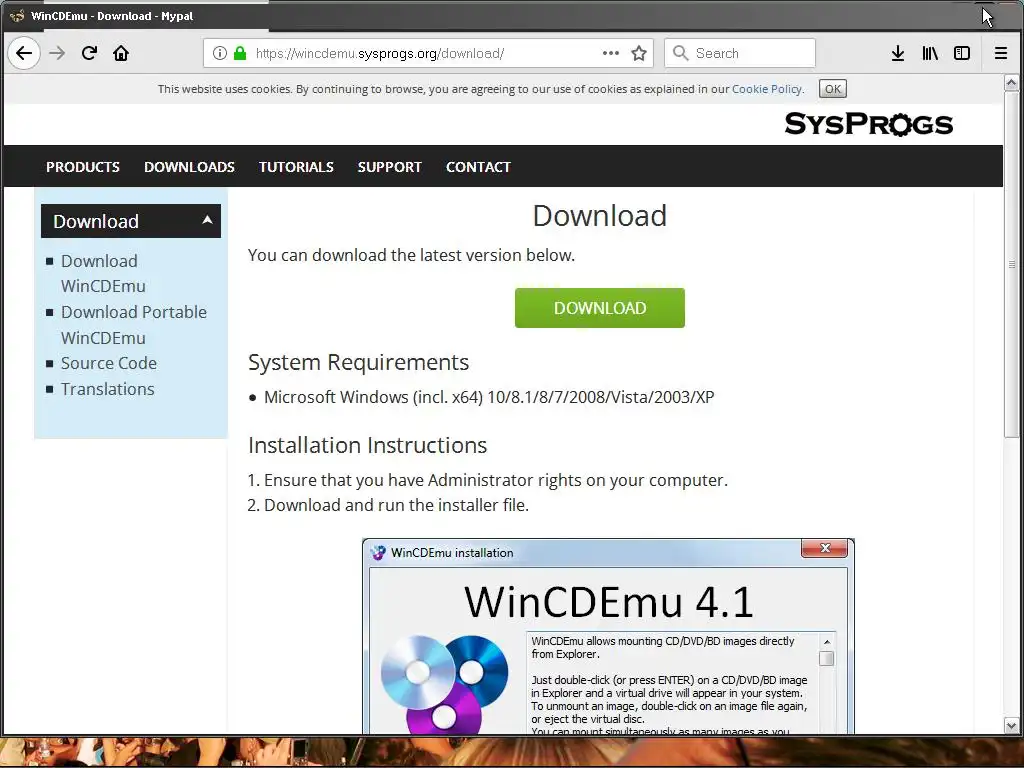Click the green DOWNLOAD button
The width and height of the screenshot is (1024, 768).
click(600, 308)
